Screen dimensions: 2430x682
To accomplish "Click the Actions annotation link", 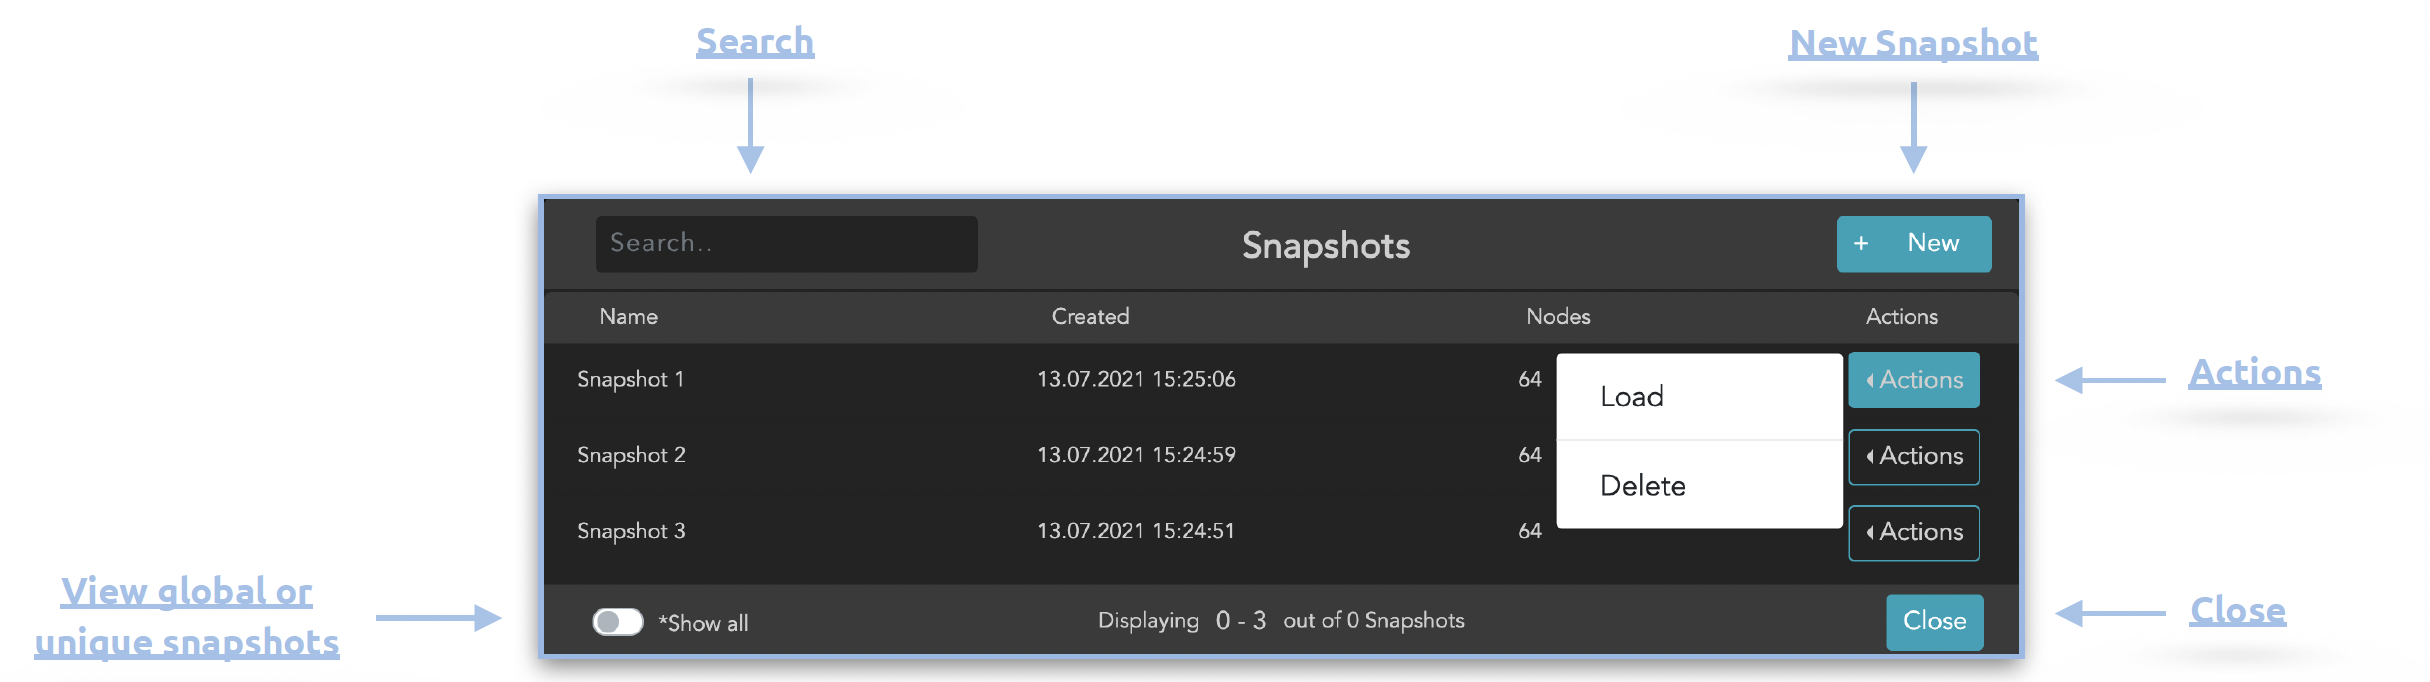I will 2254,373.
